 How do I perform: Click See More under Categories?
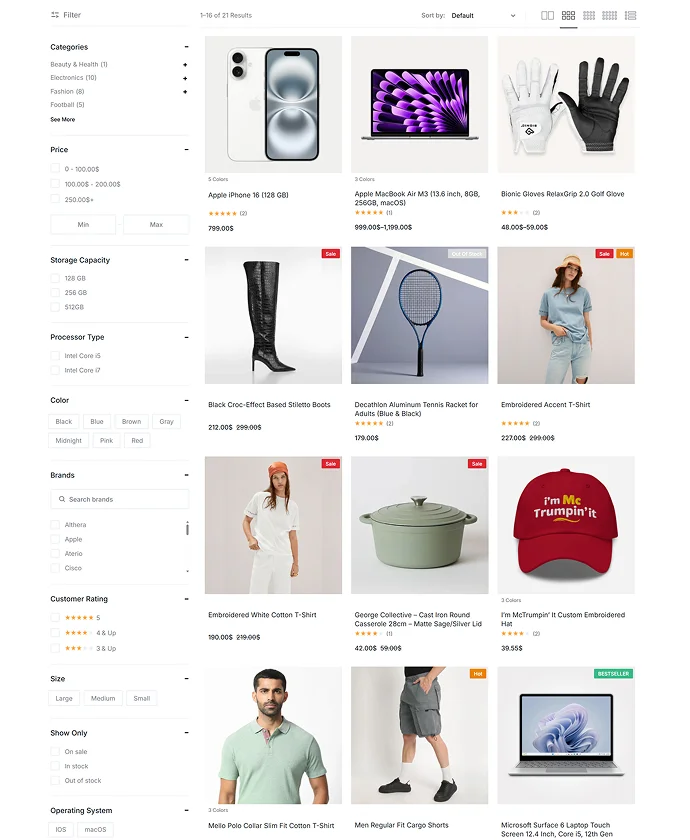click(x=63, y=119)
